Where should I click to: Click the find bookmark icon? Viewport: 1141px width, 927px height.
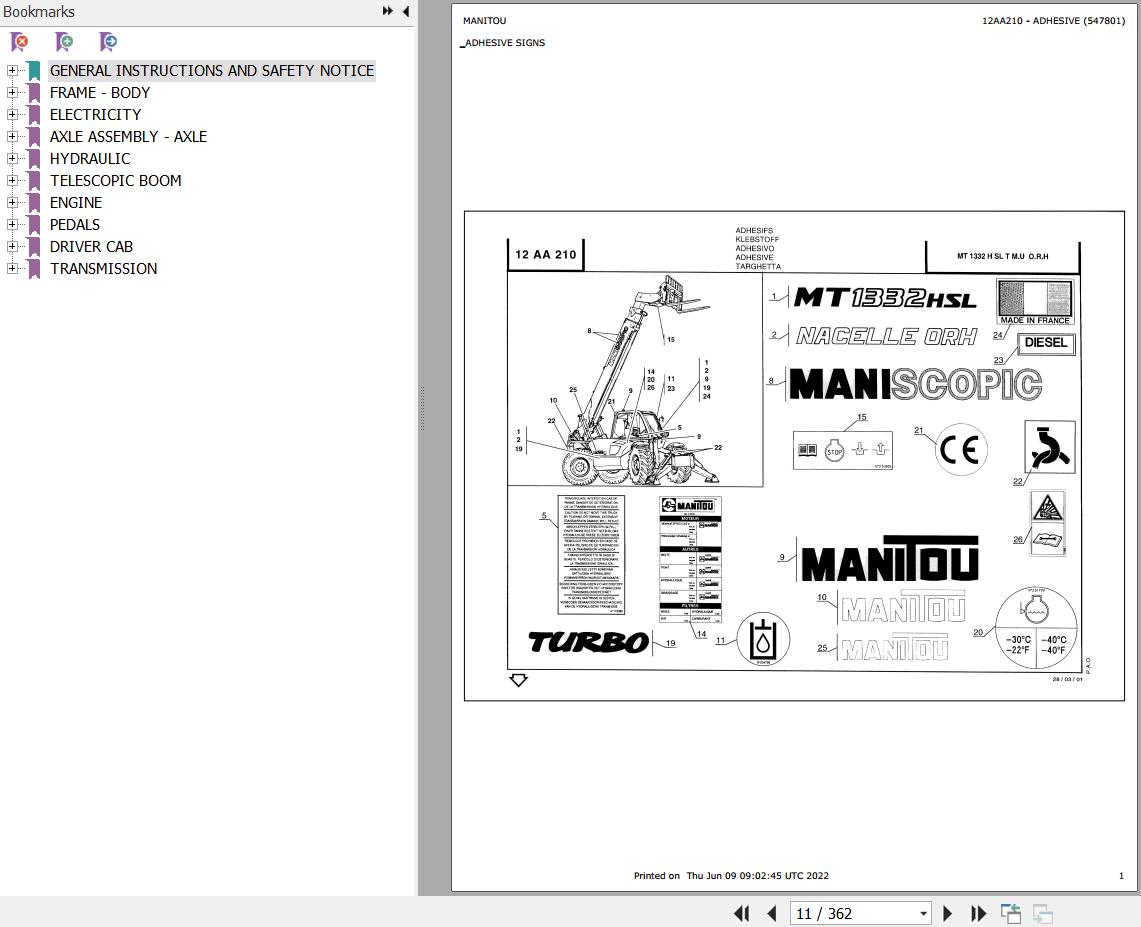(108, 42)
